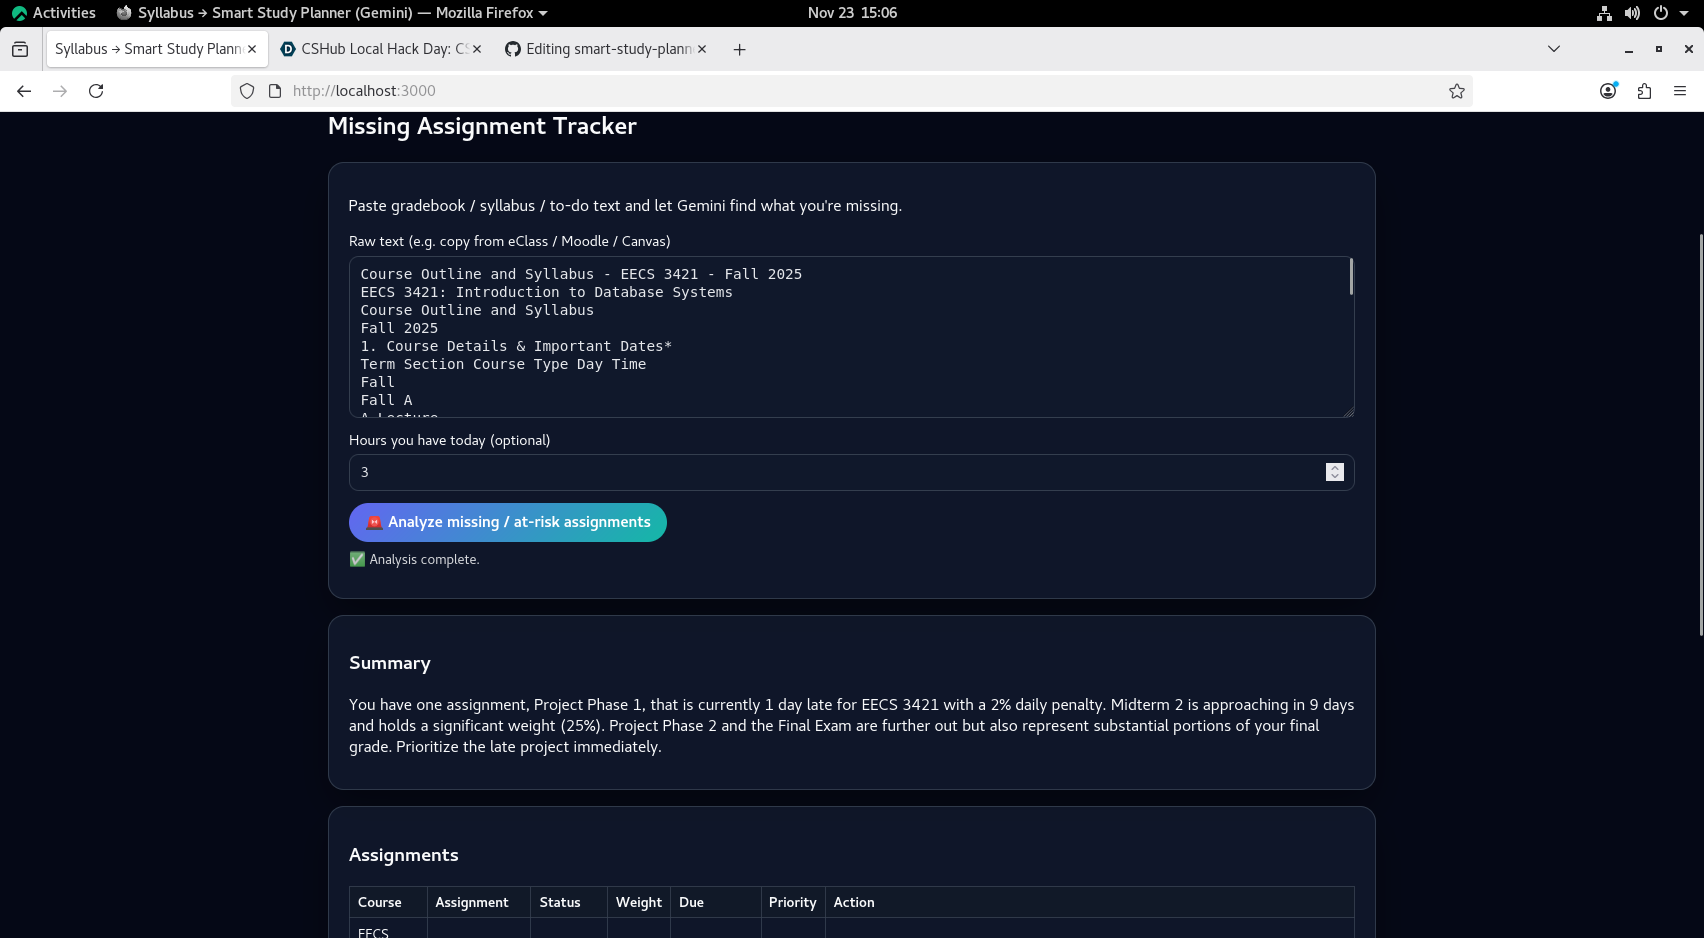Open the volume control icon
The width and height of the screenshot is (1704, 938).
1632,13
